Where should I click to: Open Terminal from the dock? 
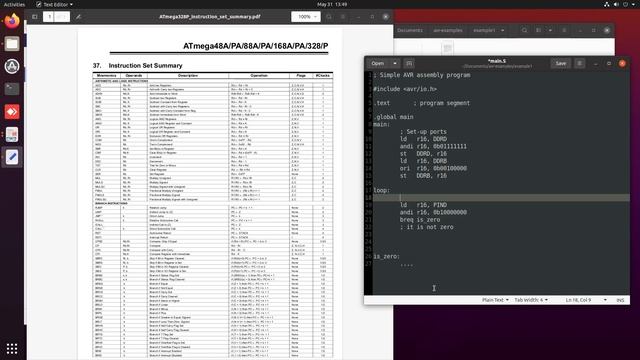click(12, 89)
